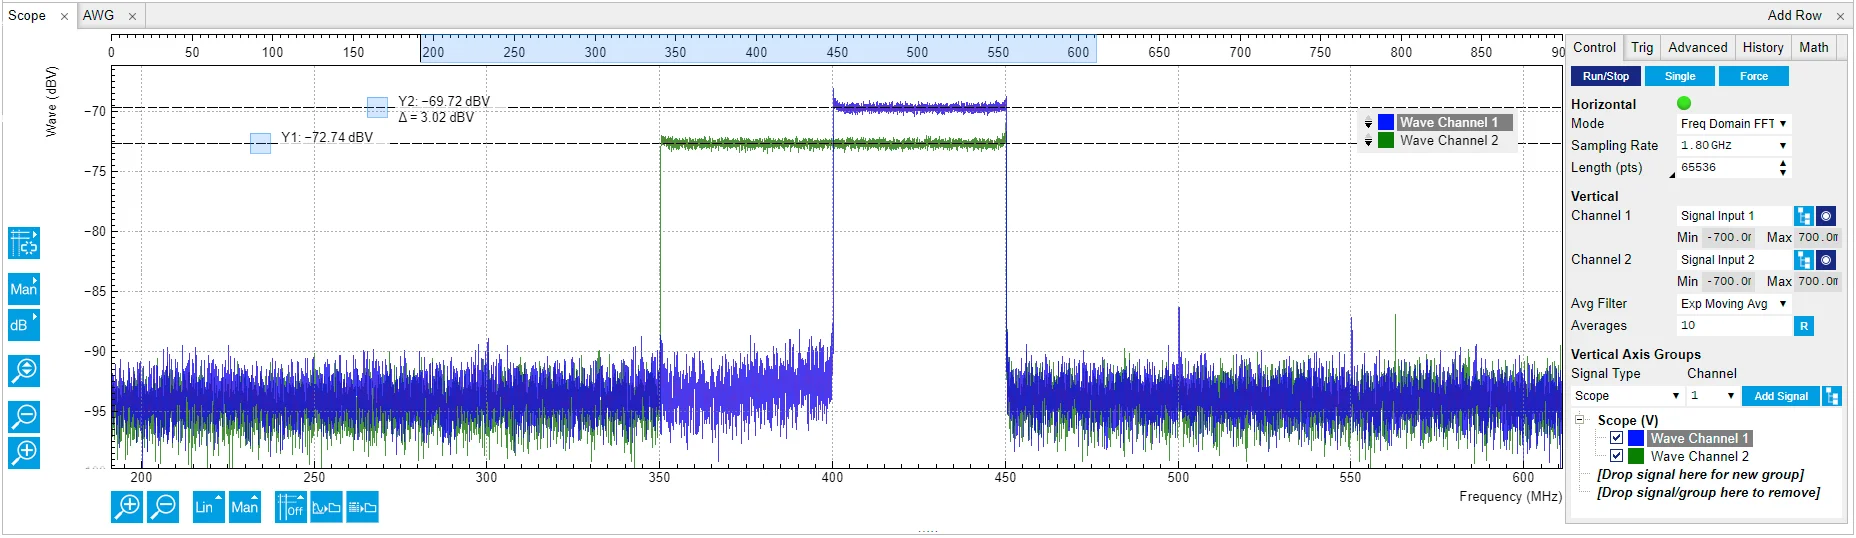The image size is (1856, 538).
Task: Open signal tree icon beside Add Signal
Action: point(1832,396)
